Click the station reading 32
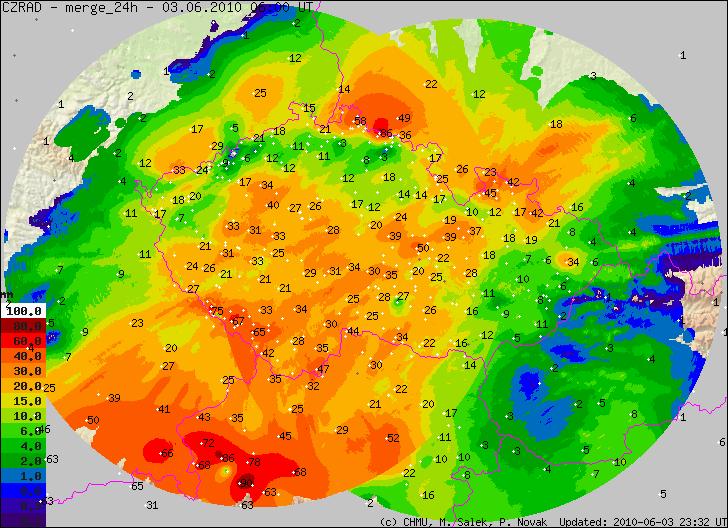Screen dimensions: 728x528 click(313, 385)
